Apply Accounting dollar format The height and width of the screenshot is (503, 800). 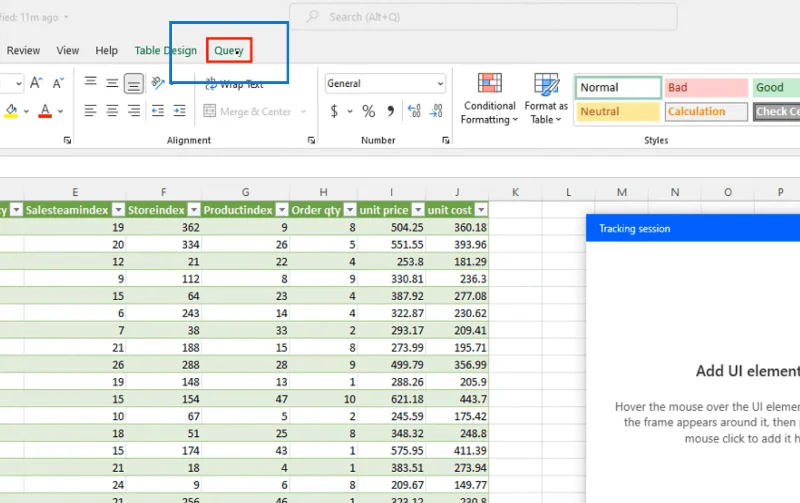pyautogui.click(x=334, y=111)
